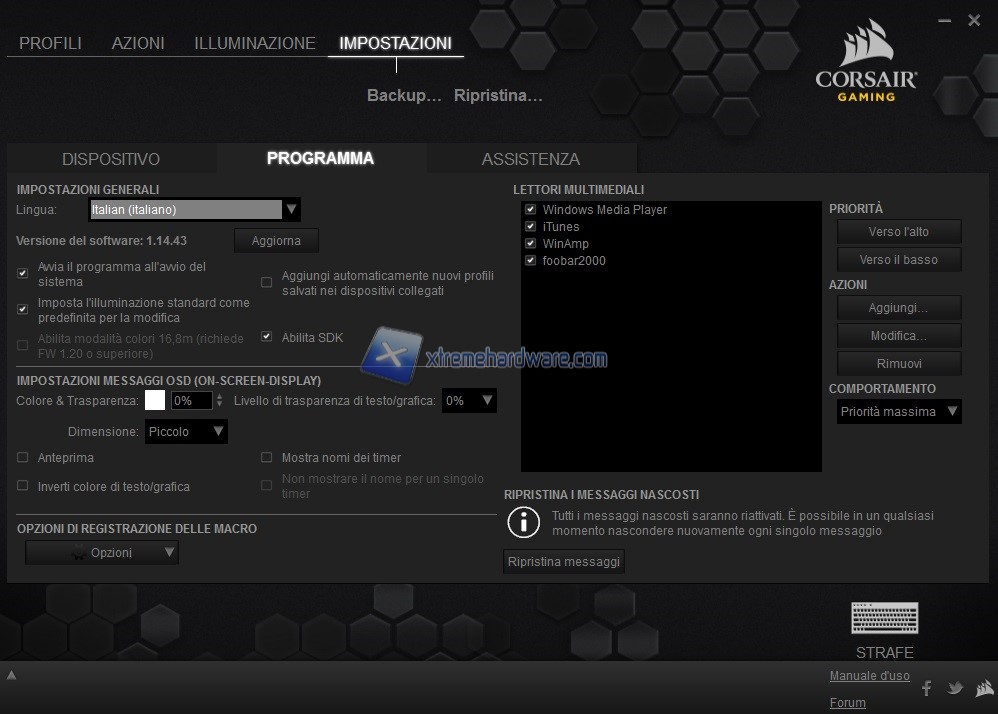Click the info icon under hidden messages
998x714 pixels.
point(523,522)
